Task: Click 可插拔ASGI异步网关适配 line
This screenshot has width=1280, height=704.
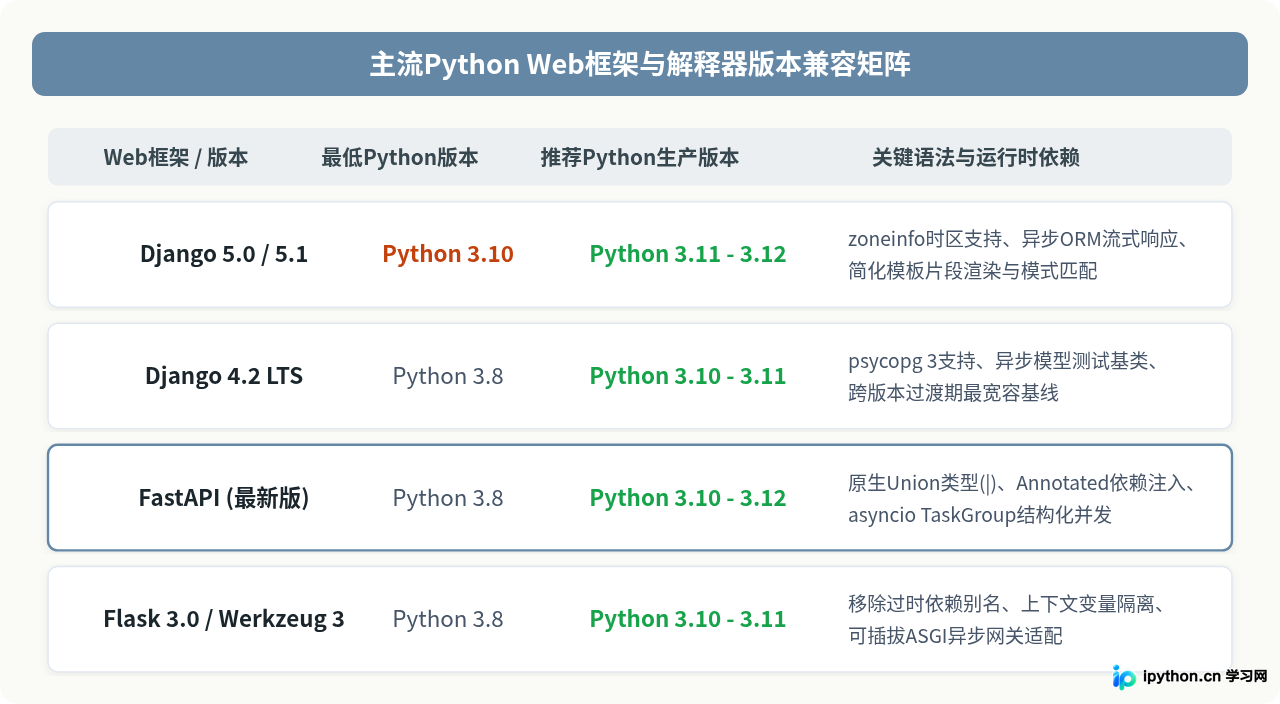Action: point(955,636)
